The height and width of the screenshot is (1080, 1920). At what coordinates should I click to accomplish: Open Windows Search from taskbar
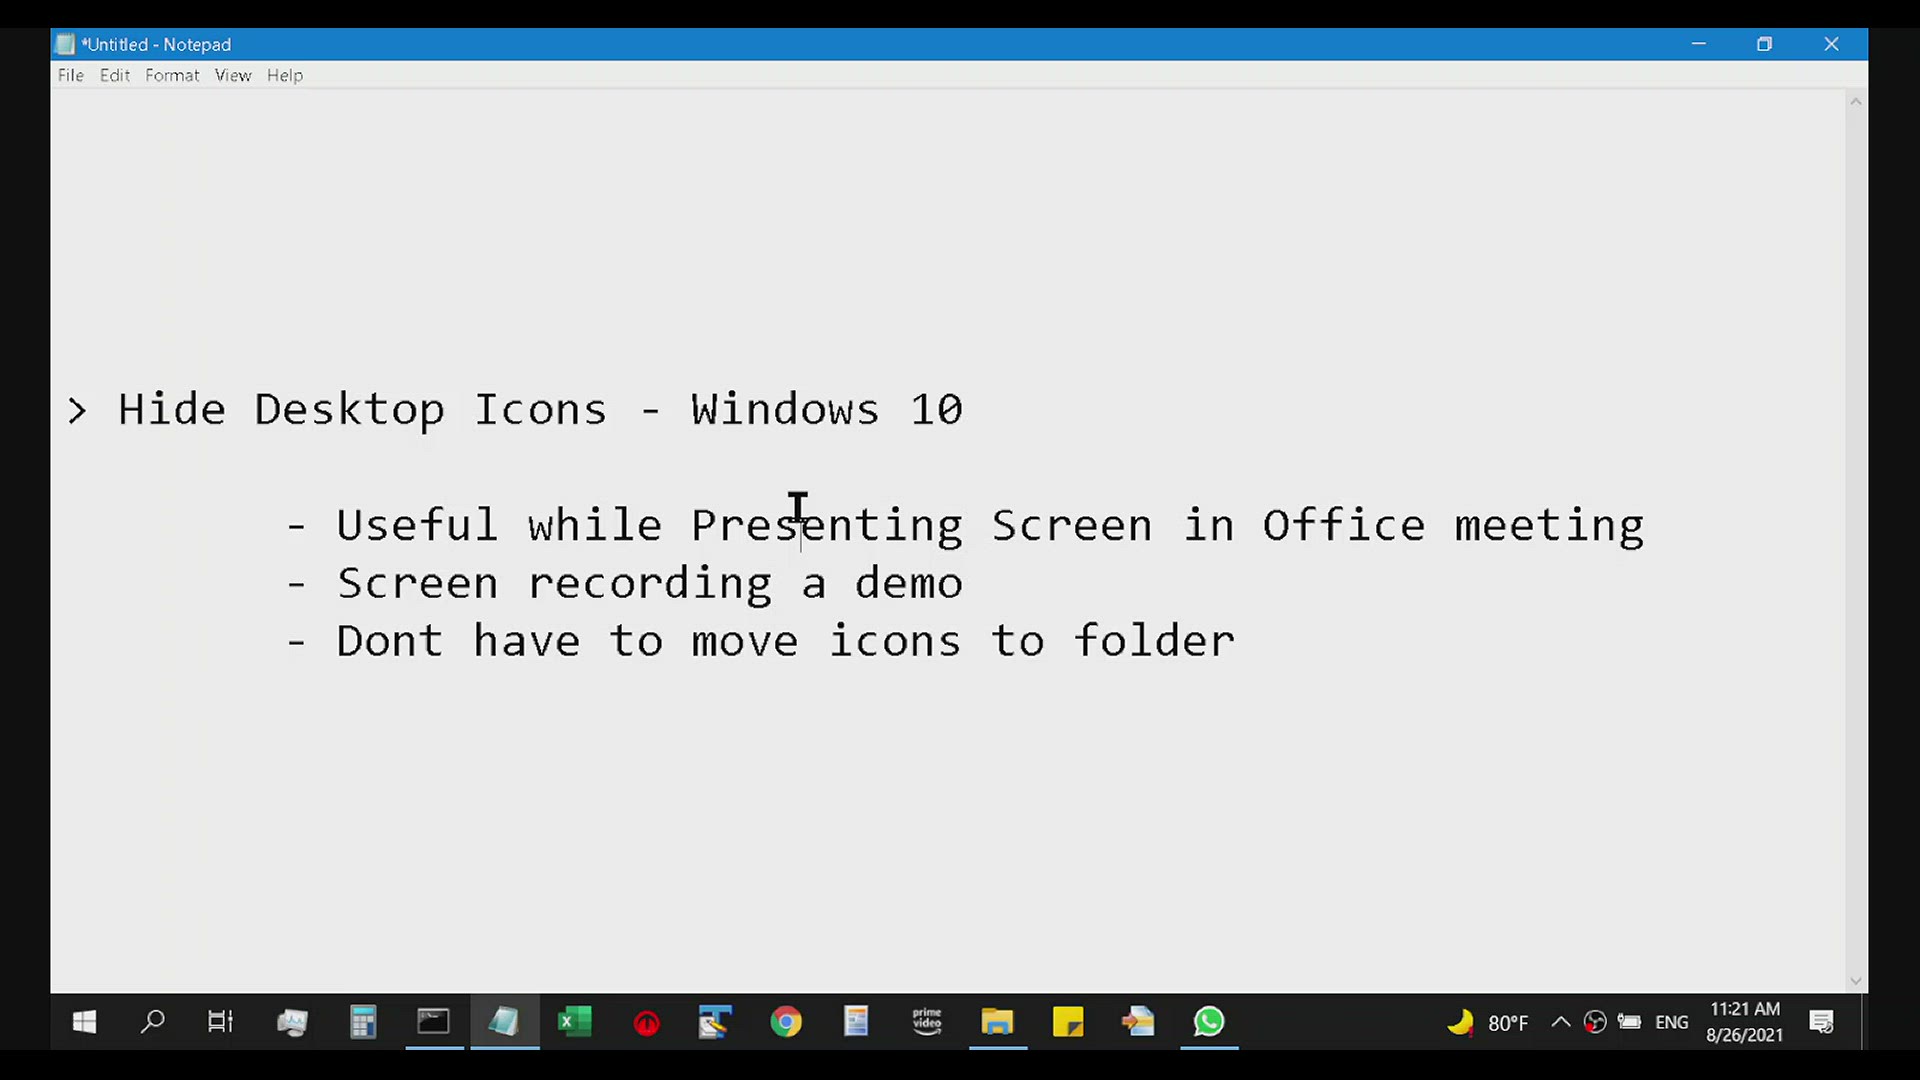point(152,1022)
